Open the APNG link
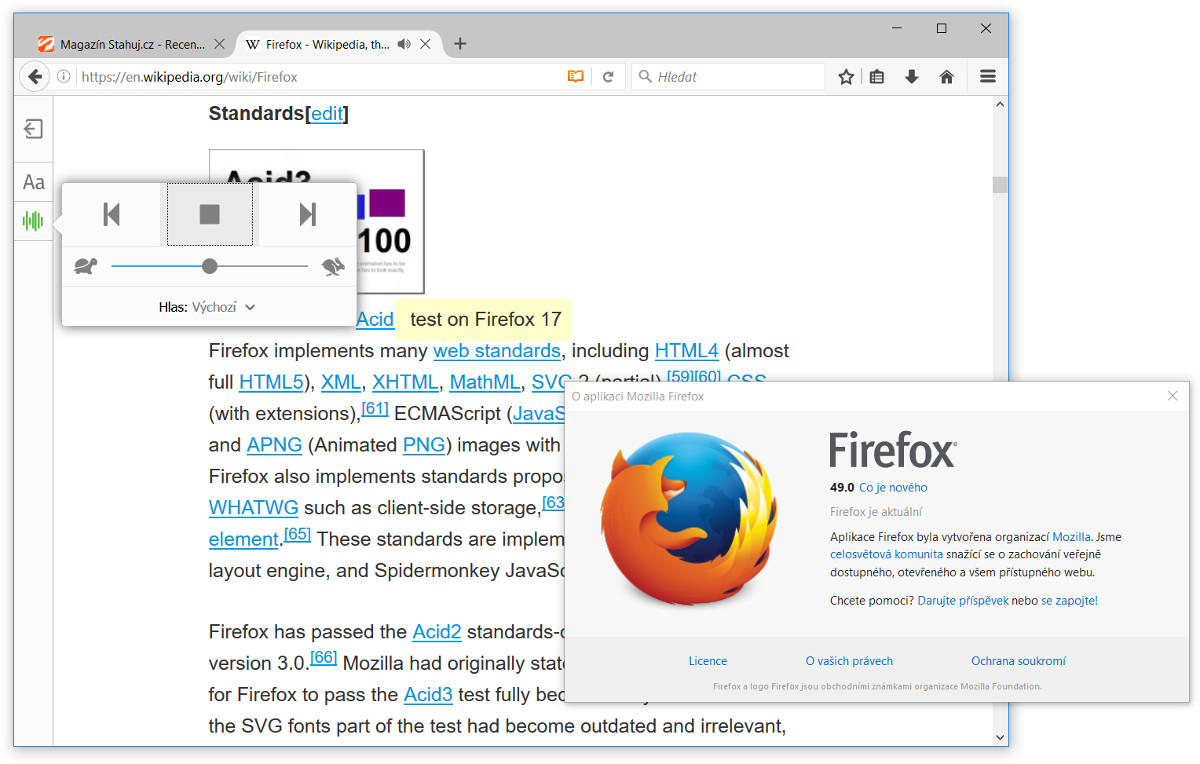Viewport: 1200px width, 764px height. click(x=272, y=445)
